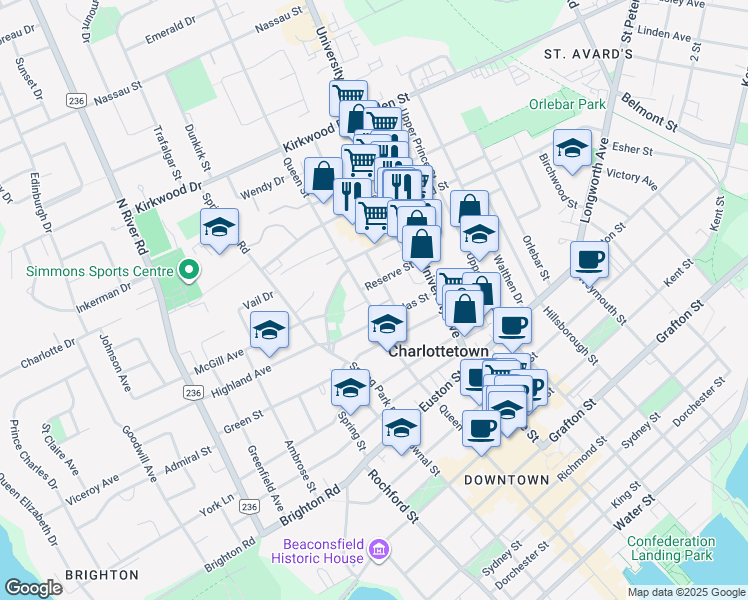Click the school marker near Vail Dr

[268, 331]
